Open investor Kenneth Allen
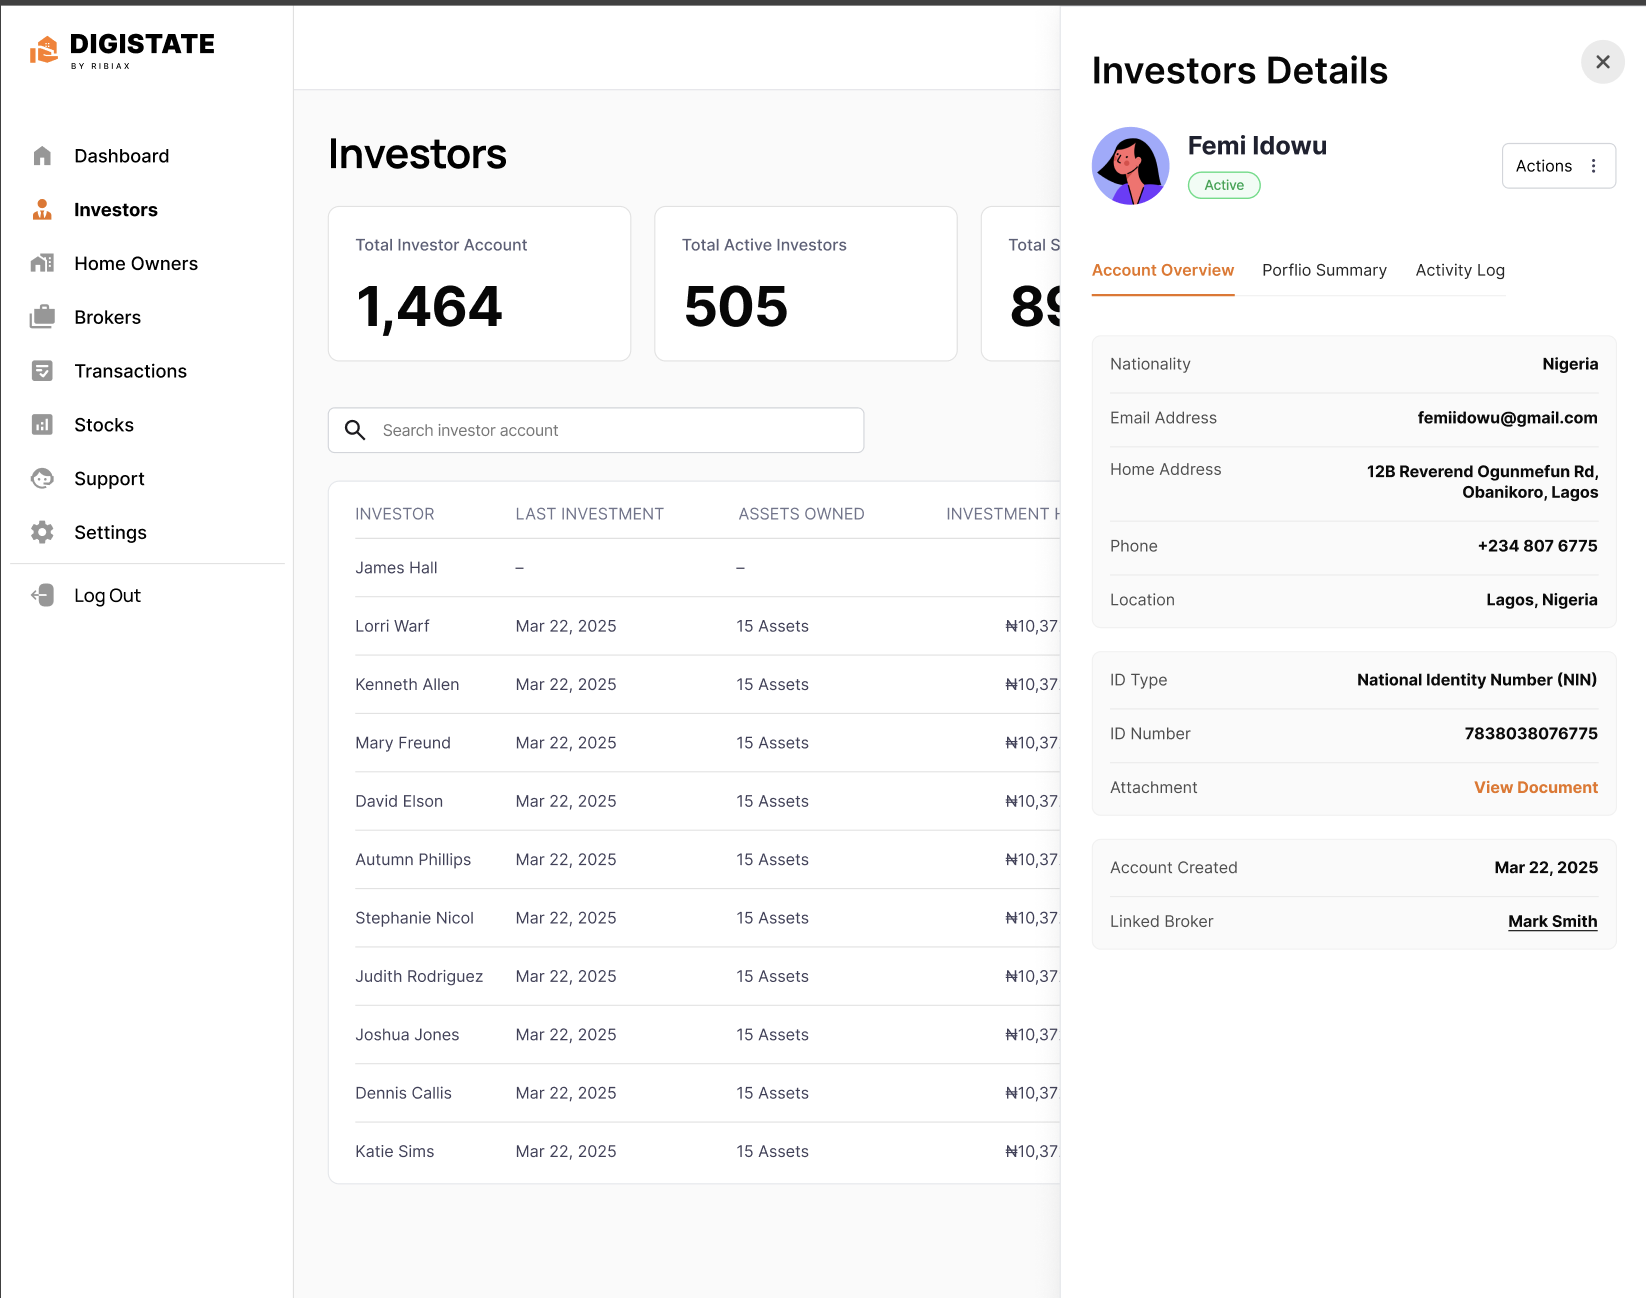Screen dimensions: 1646x1298 point(407,684)
